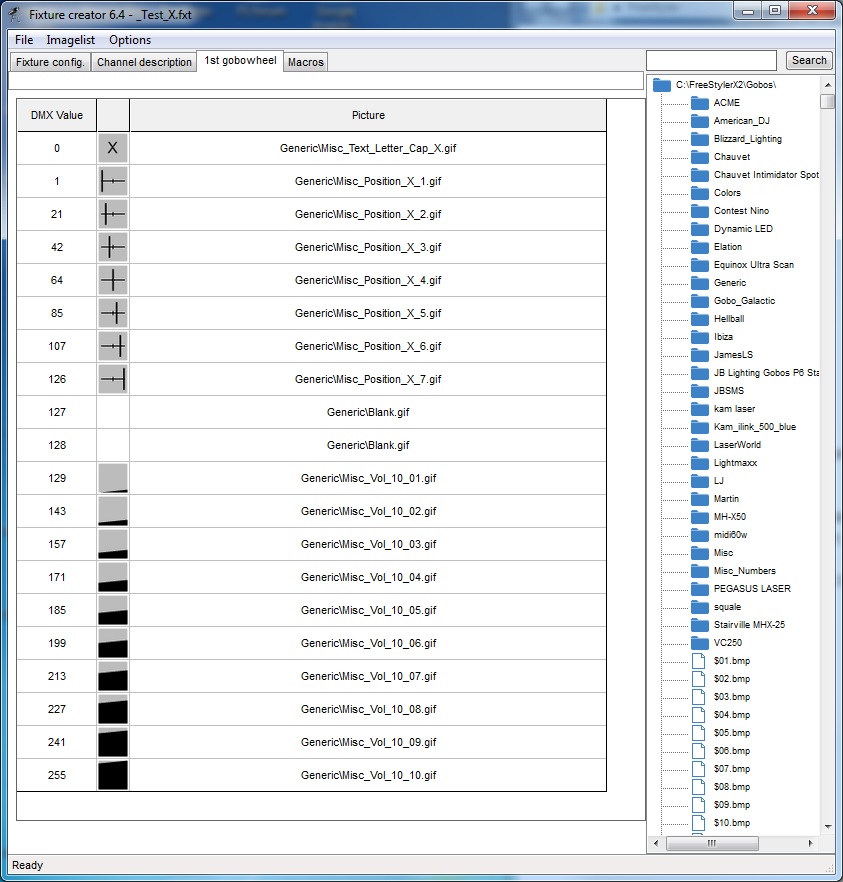Select the $05.bmp file
The image size is (843, 882).
[x=731, y=733]
